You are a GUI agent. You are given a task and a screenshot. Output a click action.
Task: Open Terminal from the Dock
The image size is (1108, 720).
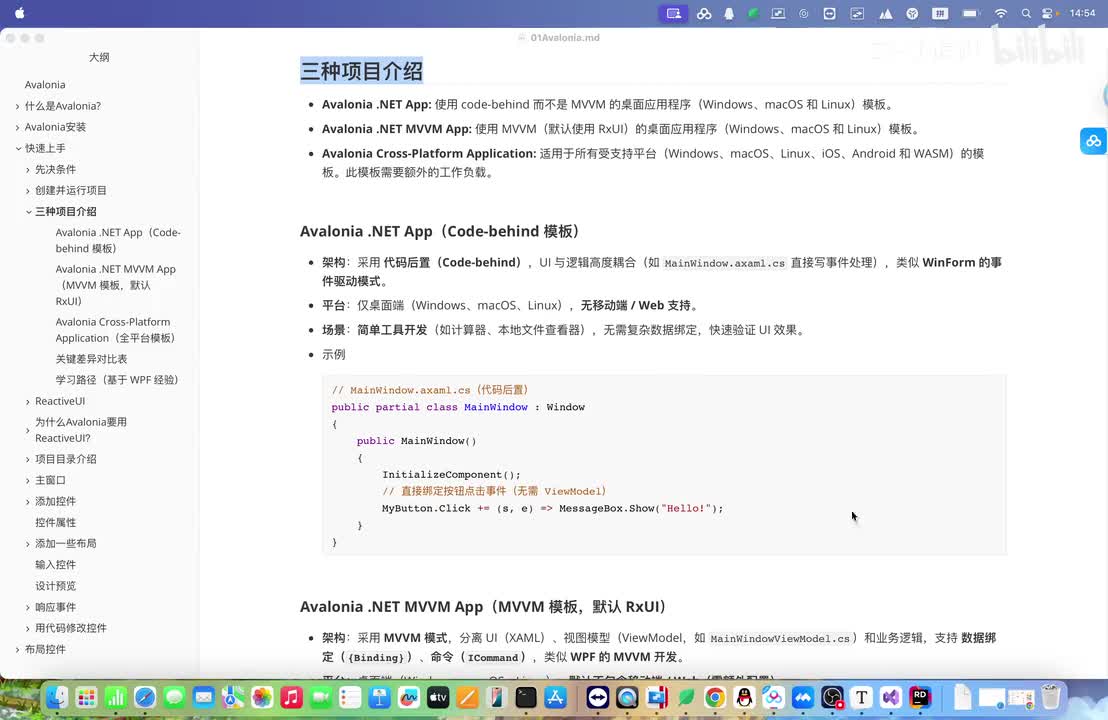(x=526, y=698)
